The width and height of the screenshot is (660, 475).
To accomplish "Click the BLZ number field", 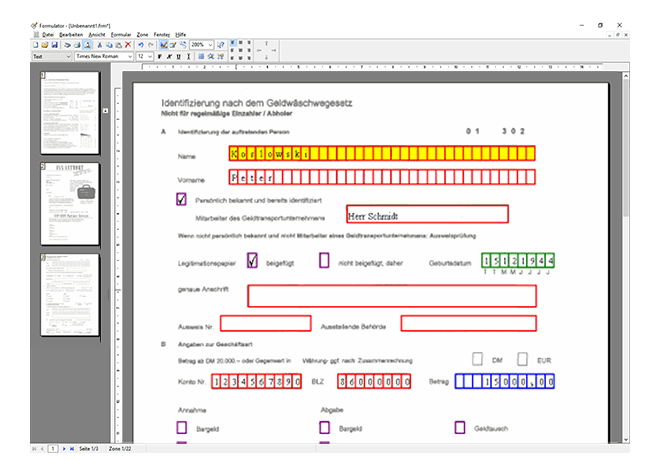I will 374,381.
